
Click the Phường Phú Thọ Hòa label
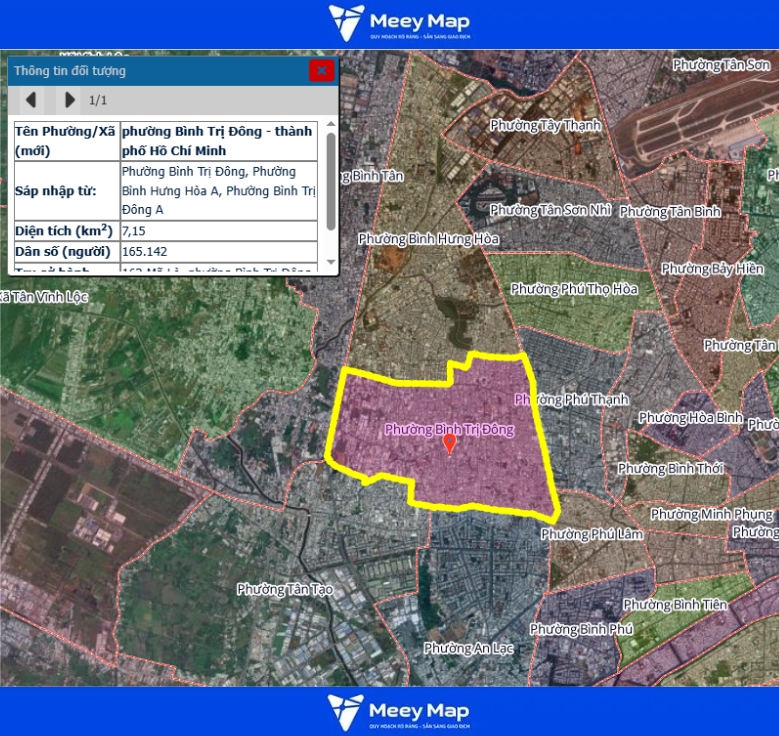coord(573,289)
